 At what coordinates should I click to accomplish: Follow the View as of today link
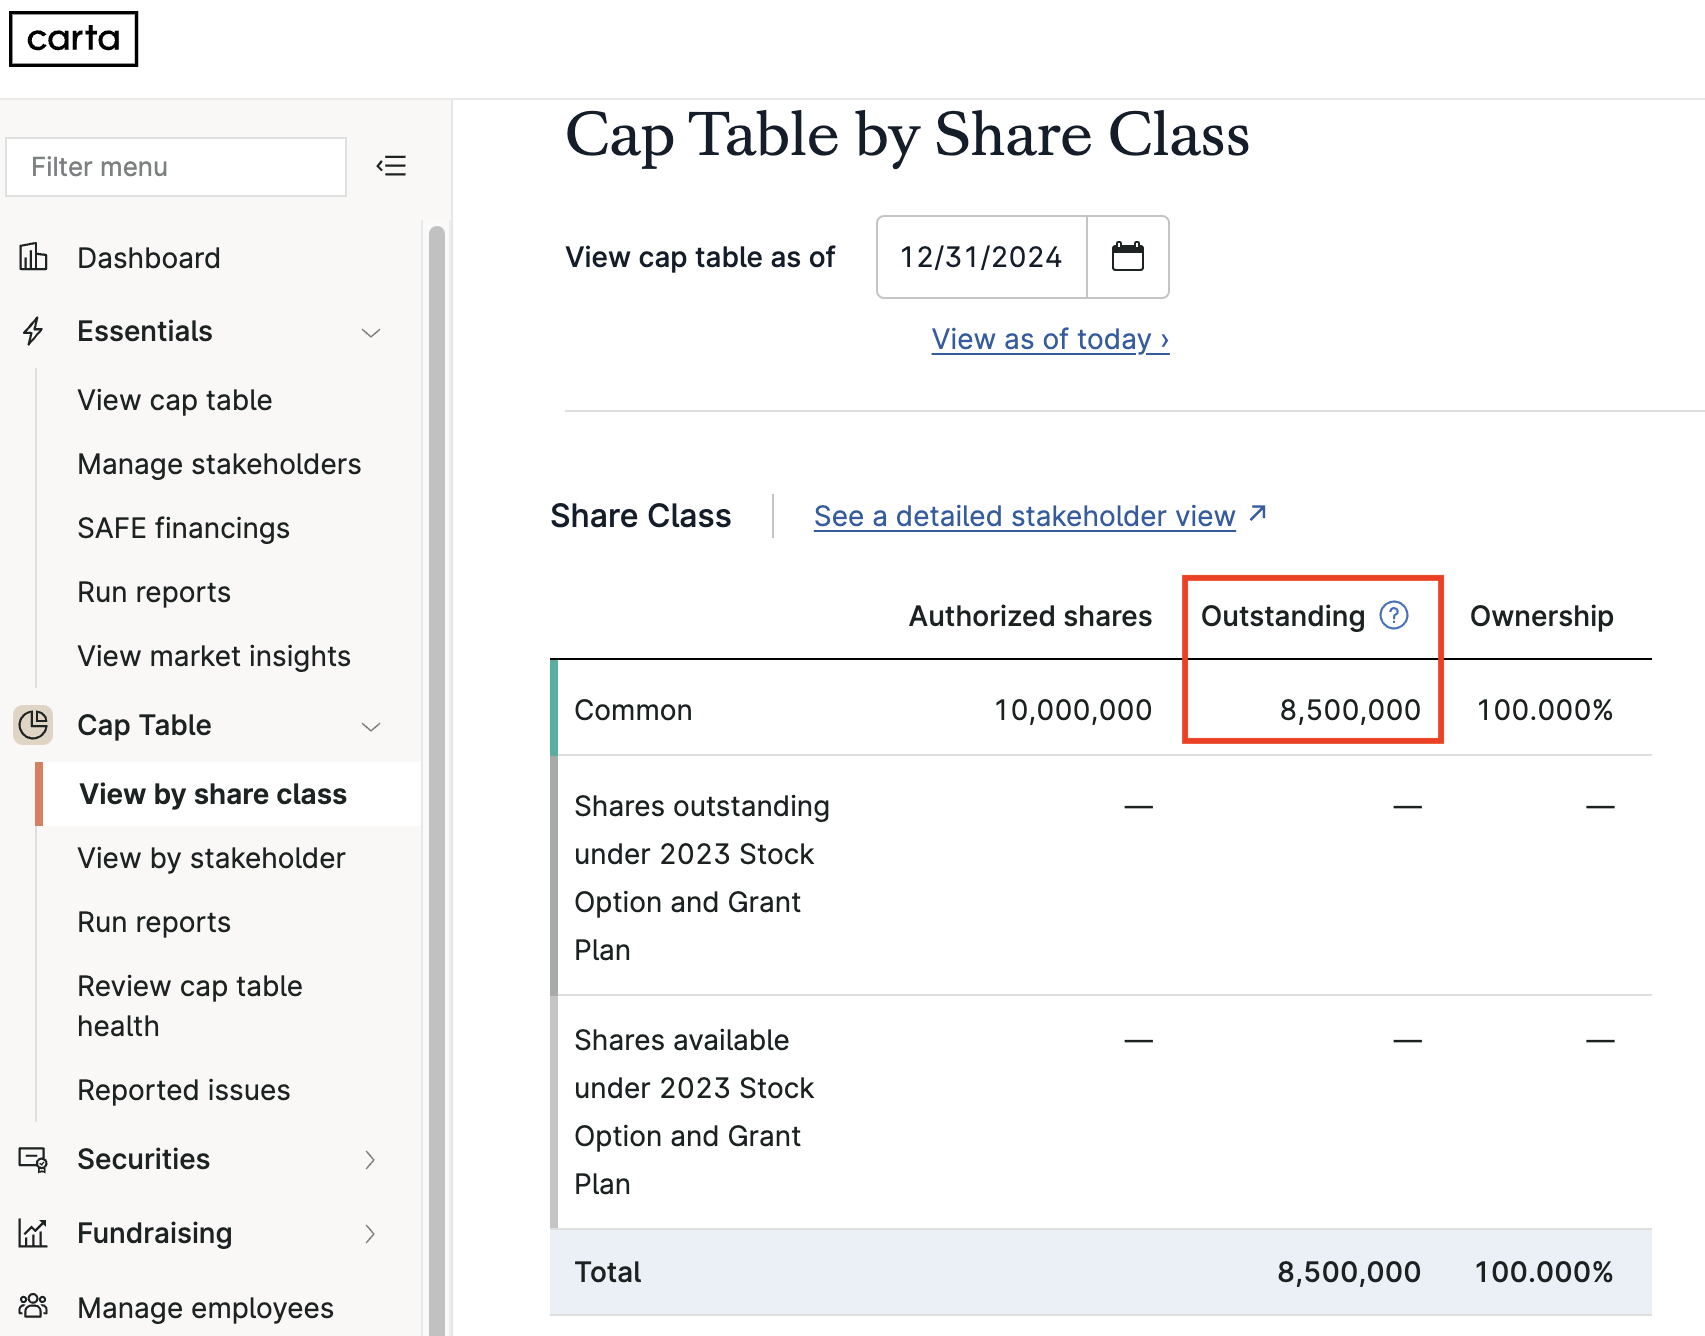tap(1051, 339)
